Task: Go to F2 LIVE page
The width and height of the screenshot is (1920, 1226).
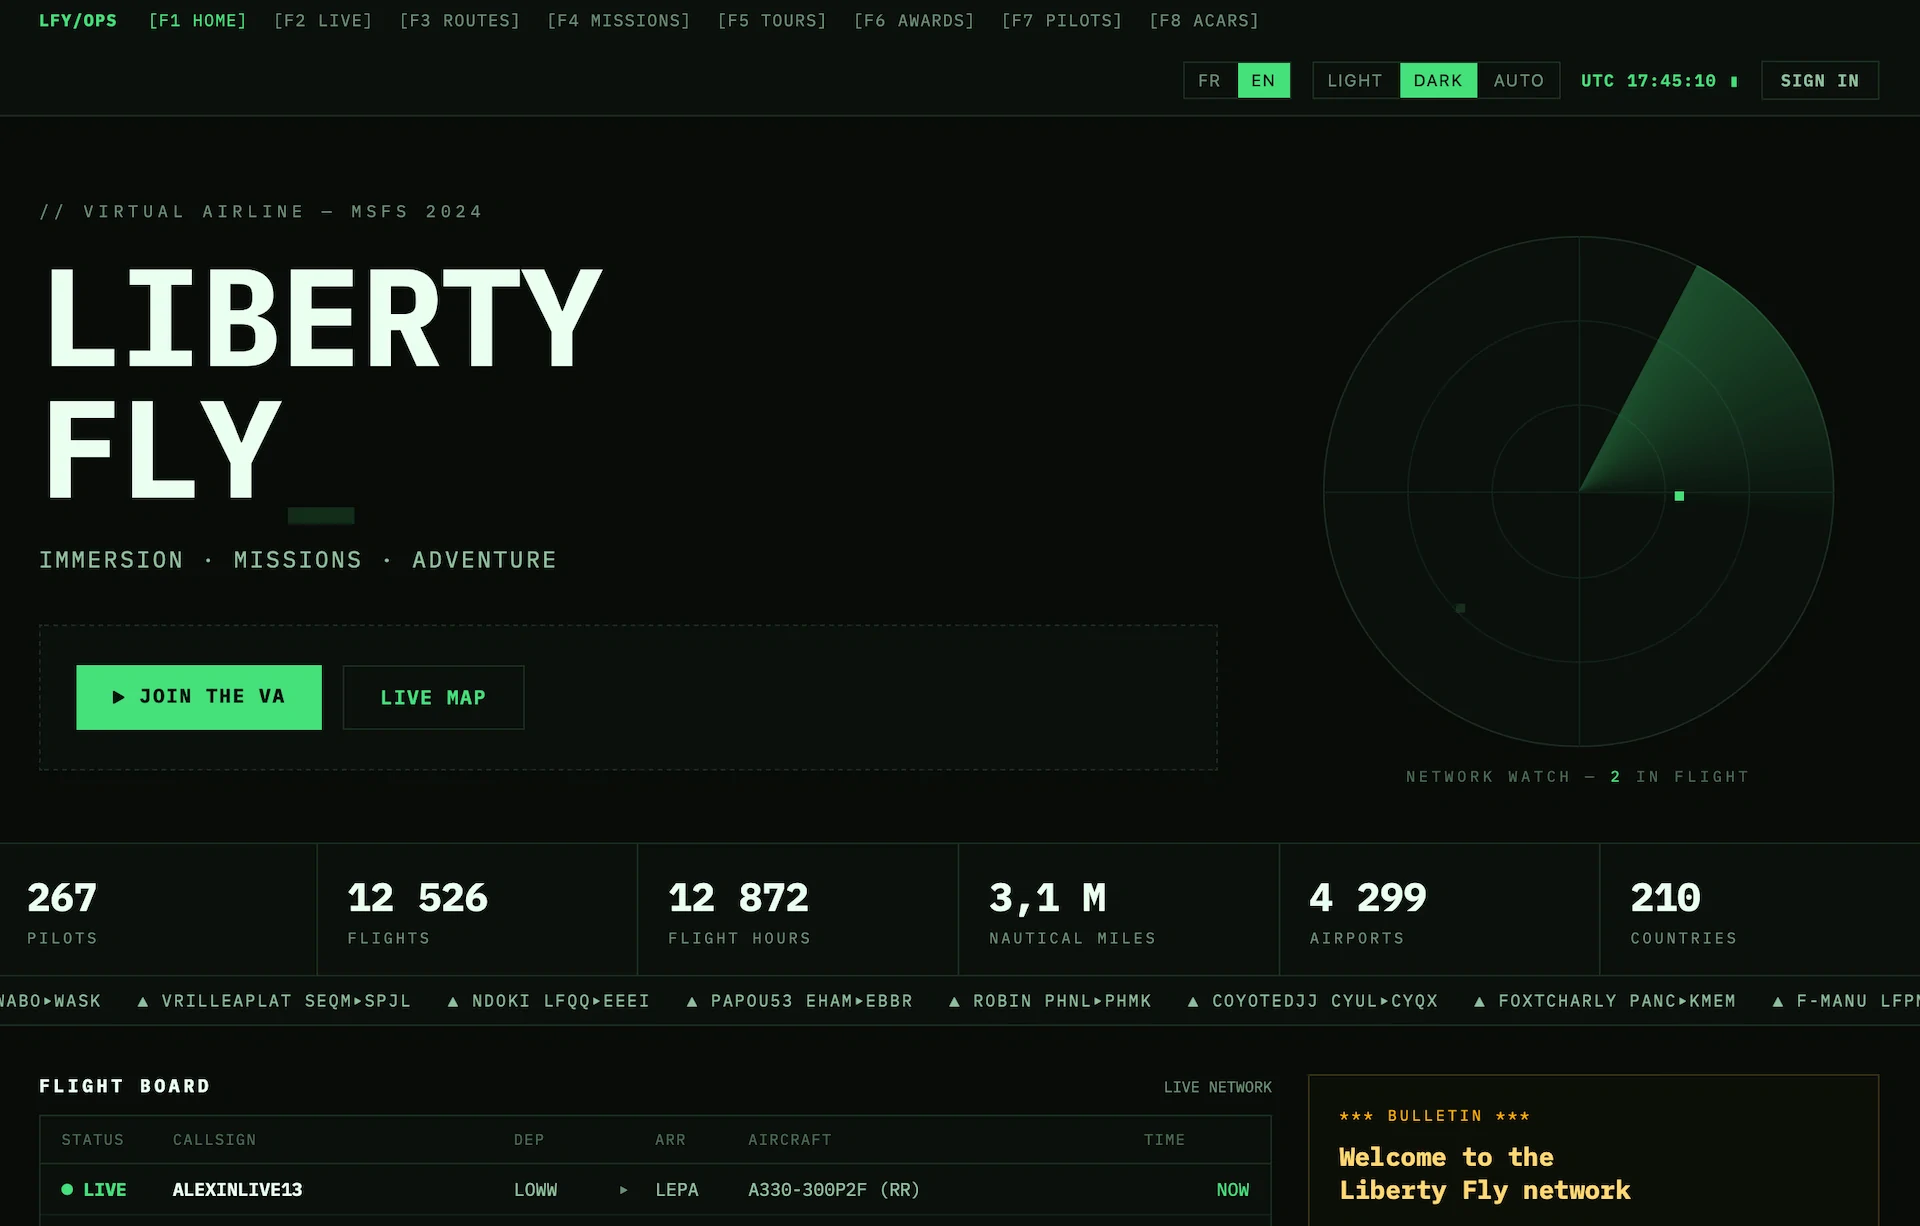Action: point(323,20)
